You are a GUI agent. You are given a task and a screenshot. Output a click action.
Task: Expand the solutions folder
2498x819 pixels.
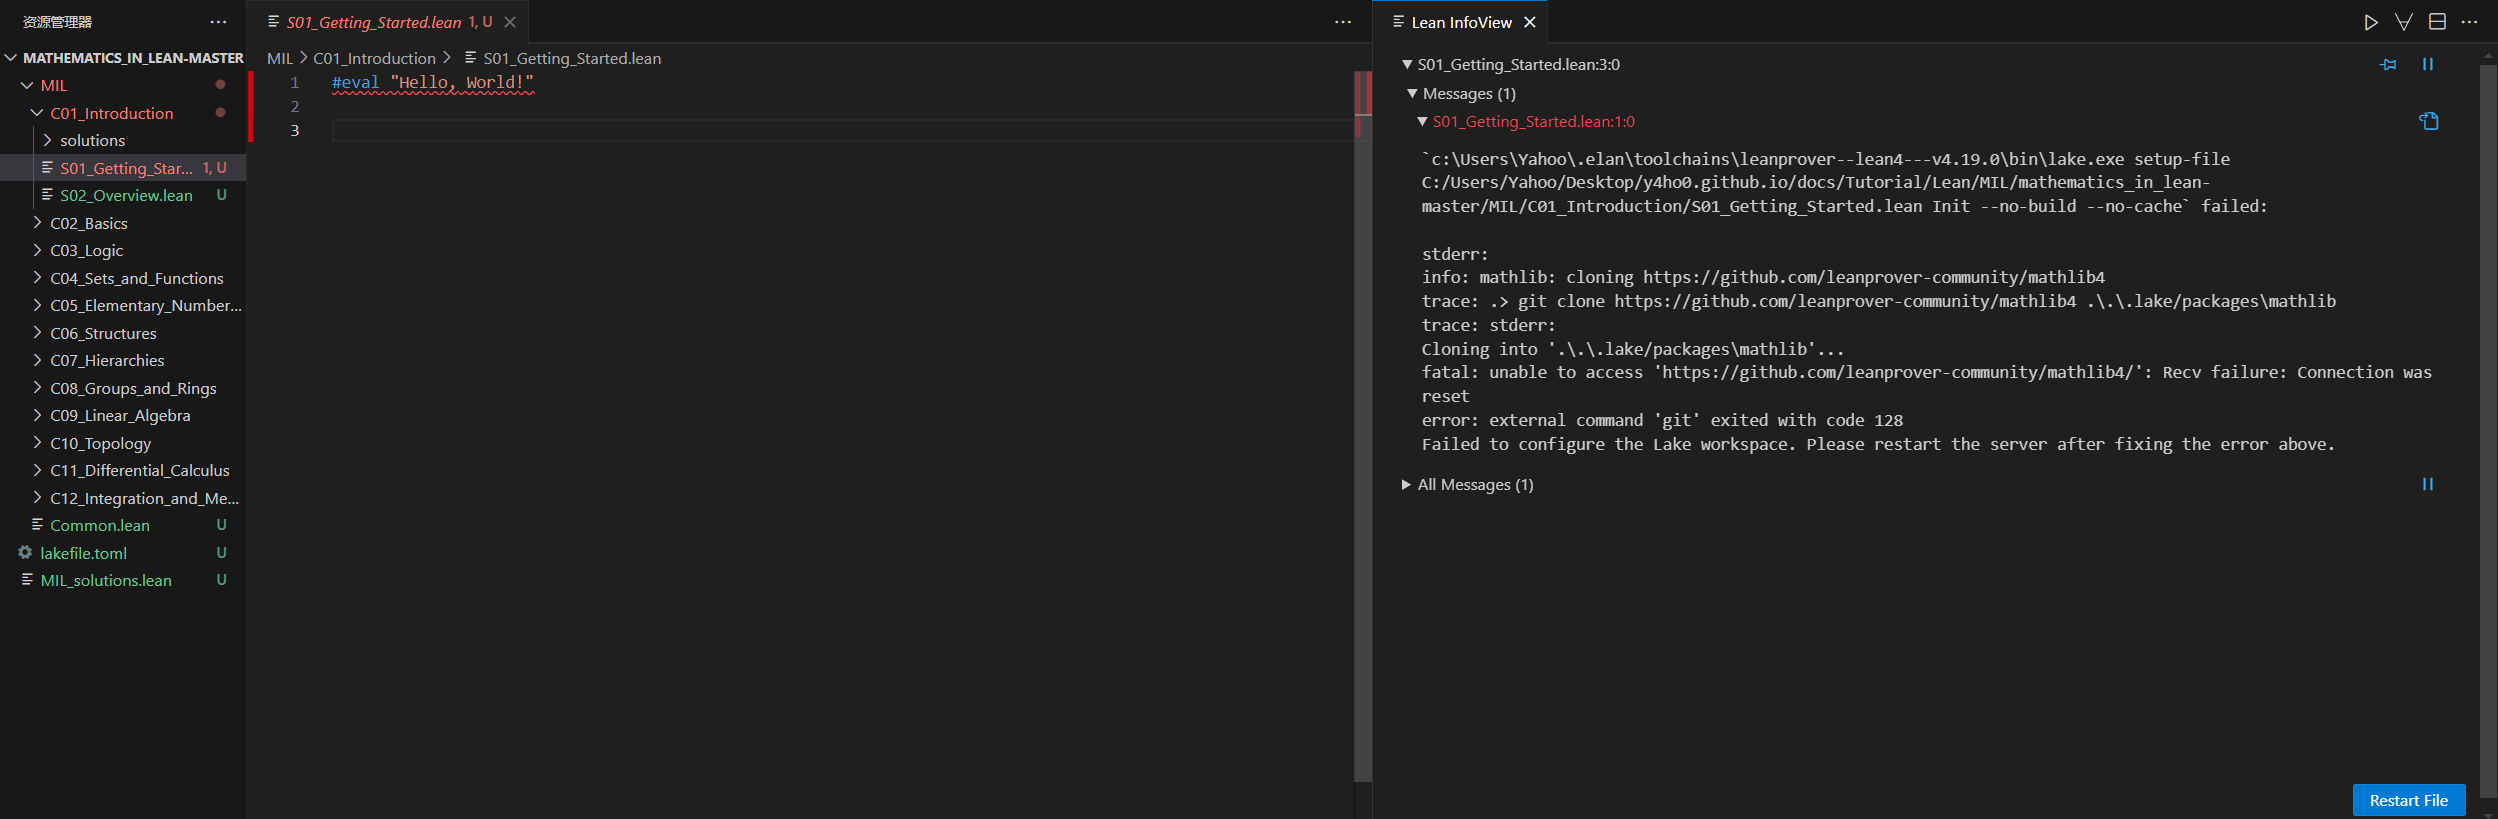[x=92, y=141]
